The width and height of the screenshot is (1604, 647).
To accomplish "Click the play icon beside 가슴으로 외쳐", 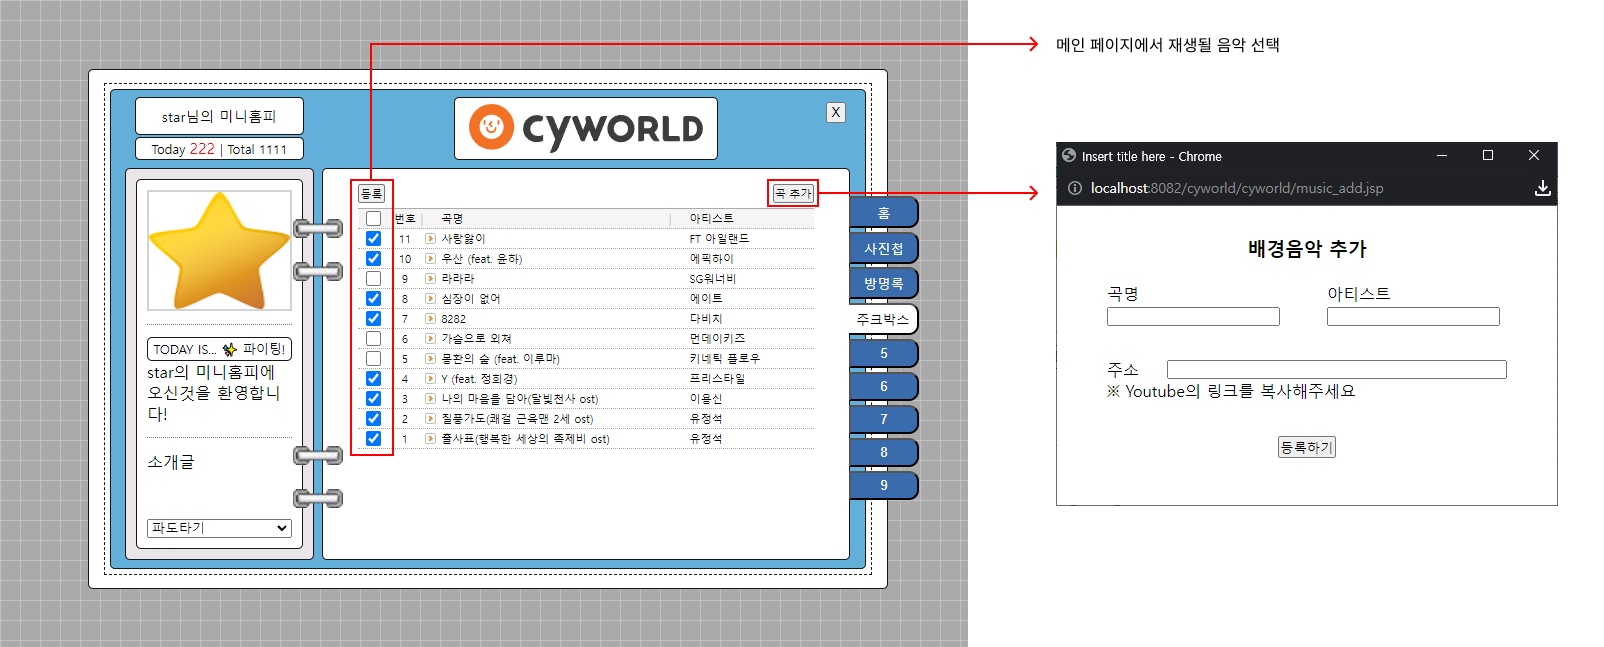I will click(430, 338).
